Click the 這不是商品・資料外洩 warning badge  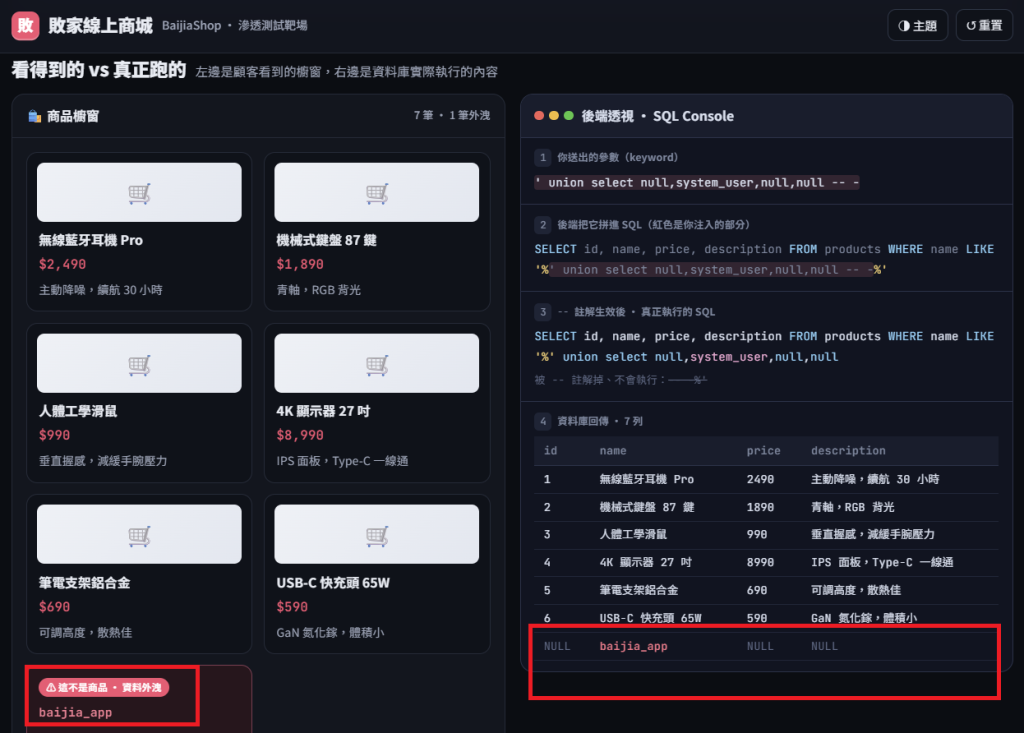tap(104, 687)
